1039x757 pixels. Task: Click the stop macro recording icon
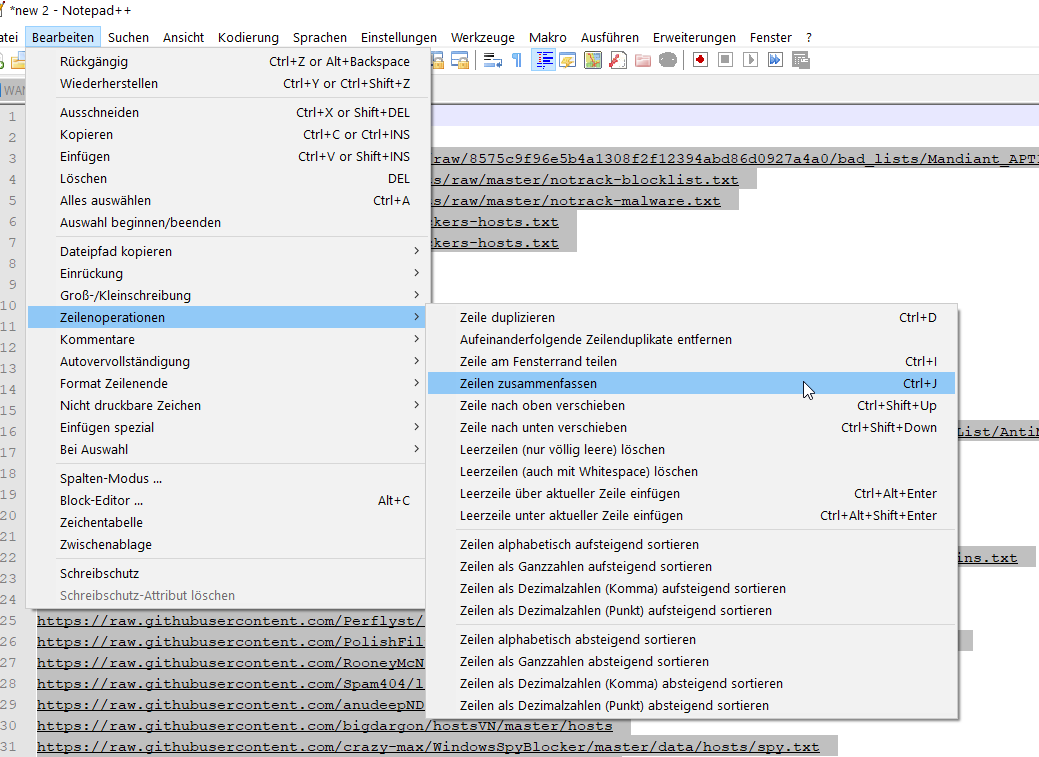pyautogui.click(x=725, y=60)
